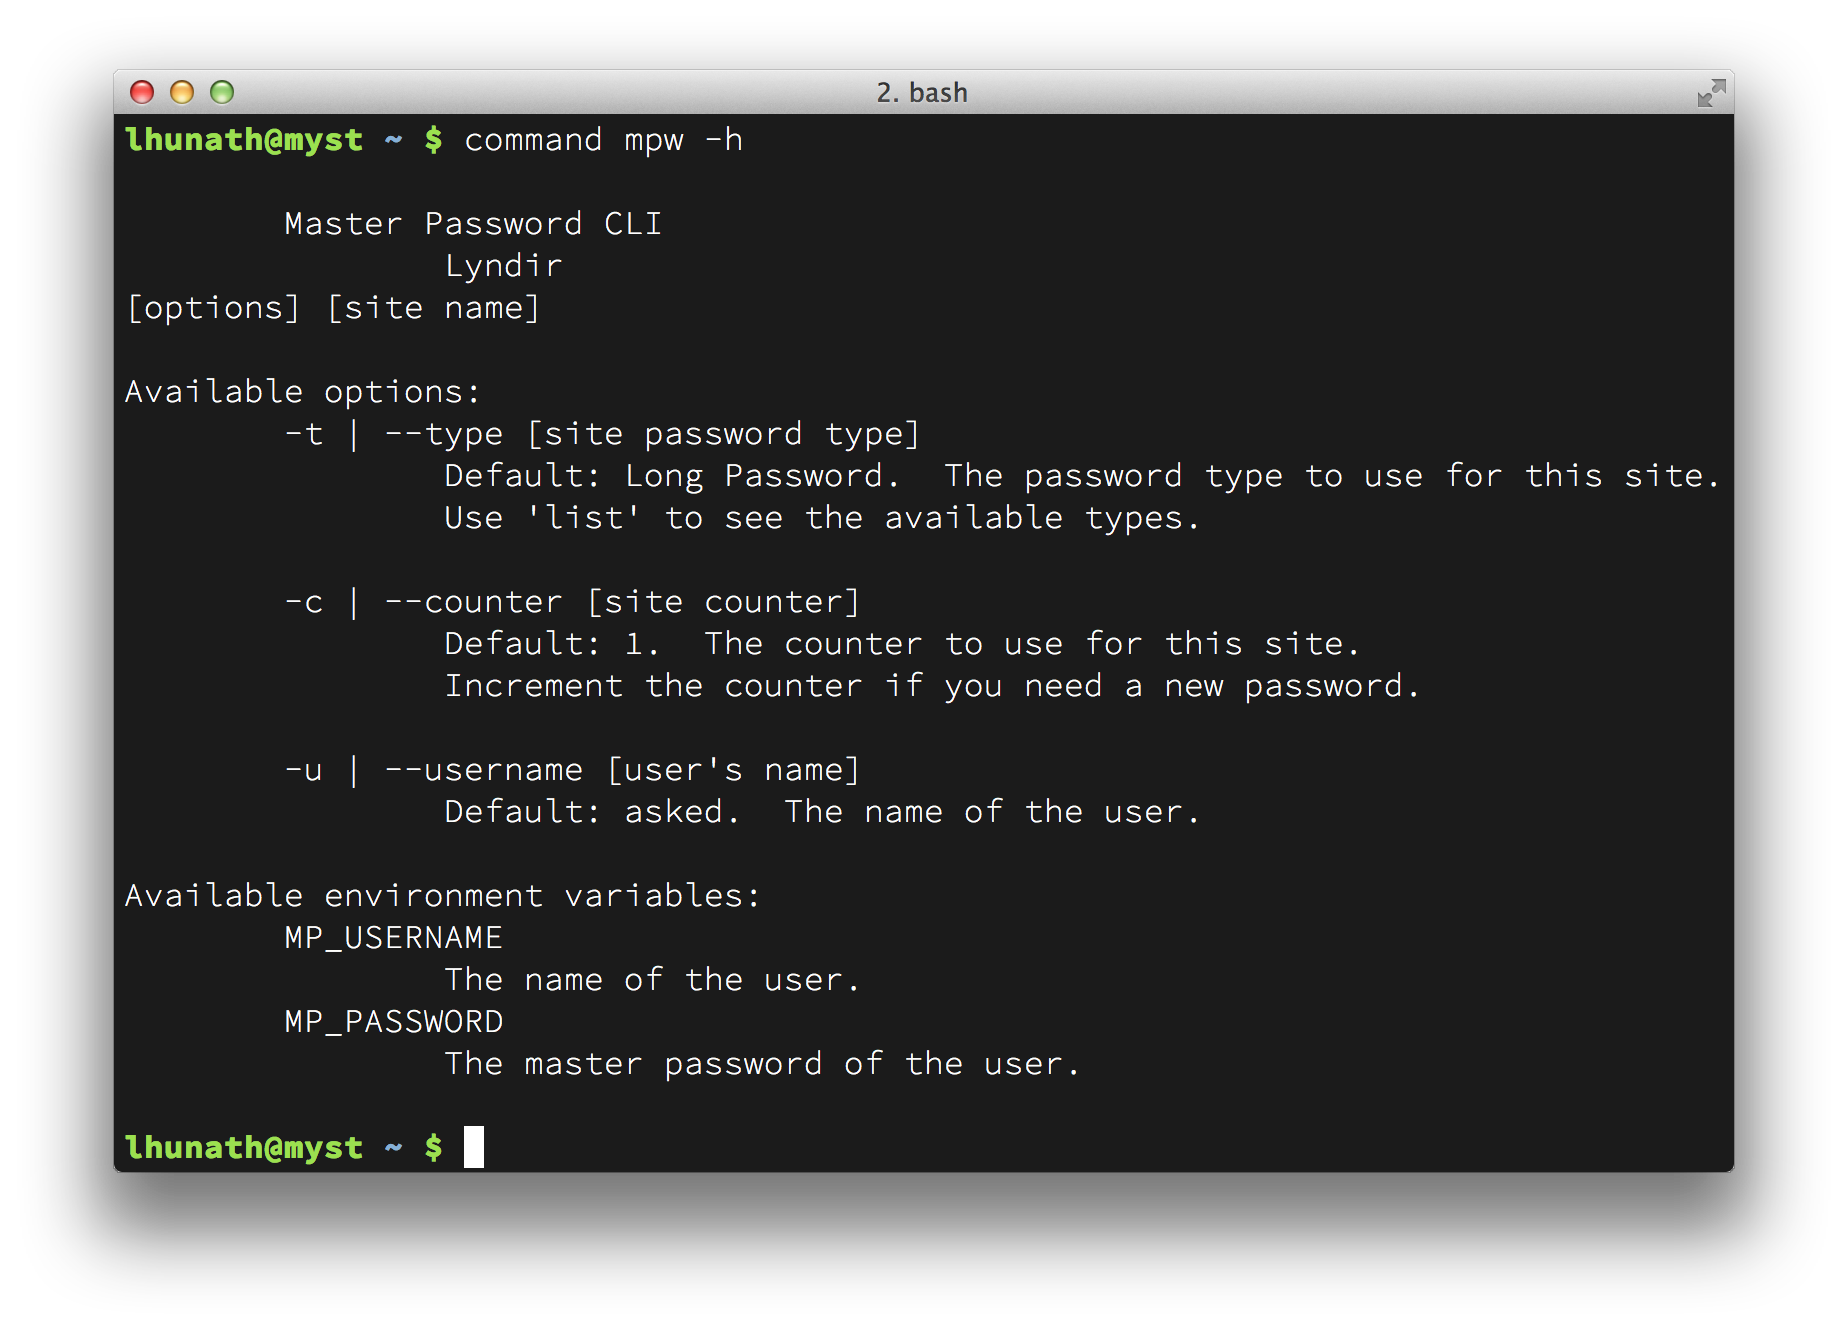Click the "--counter" option flag
Image resolution: width=1848 pixels, height=1330 pixels.
pyautogui.click(x=473, y=602)
